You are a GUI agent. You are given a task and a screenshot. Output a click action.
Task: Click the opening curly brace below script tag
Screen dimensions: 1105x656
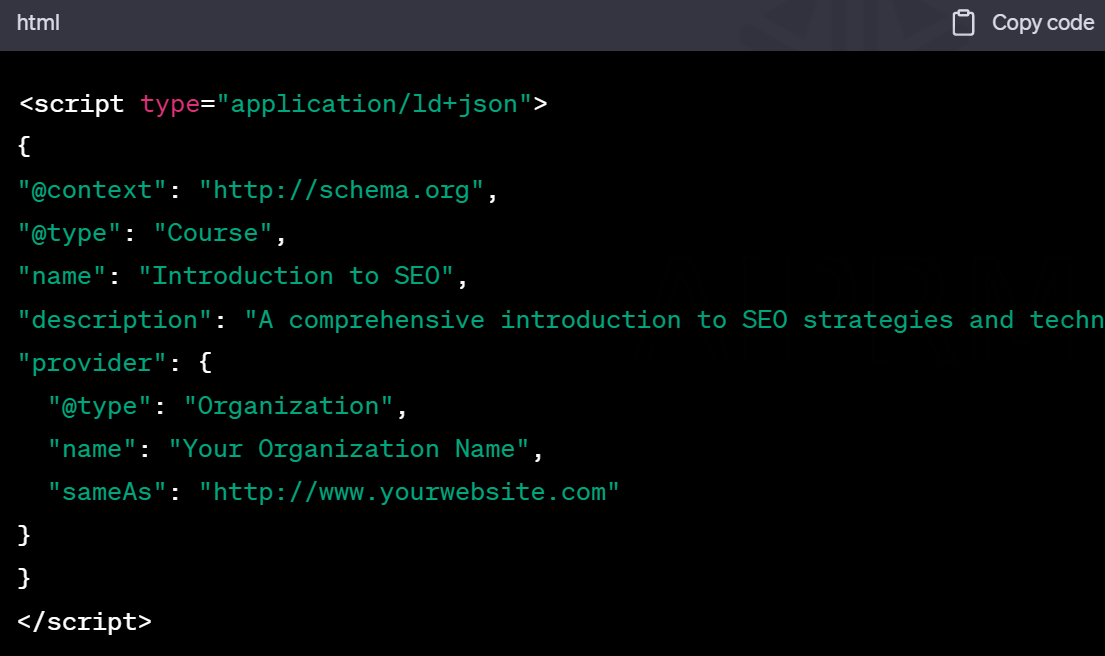click(x=25, y=147)
